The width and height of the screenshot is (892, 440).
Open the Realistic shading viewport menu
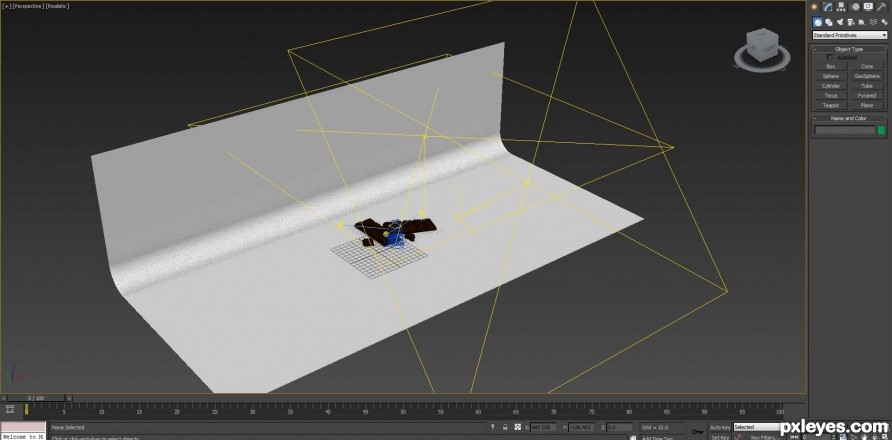tap(57, 6)
